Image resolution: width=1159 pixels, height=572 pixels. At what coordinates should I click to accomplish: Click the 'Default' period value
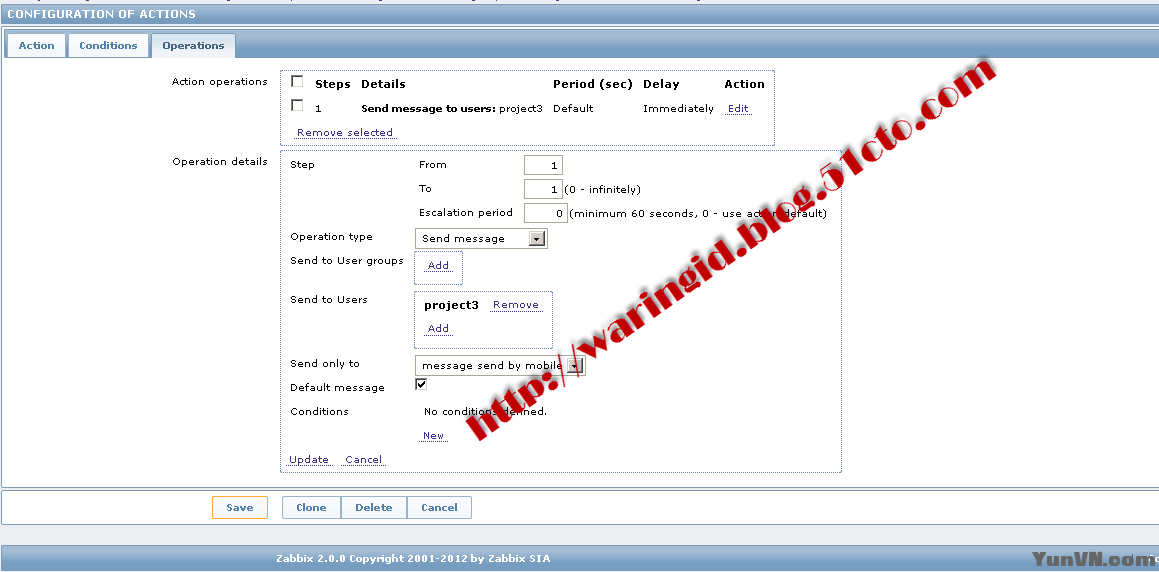[x=573, y=109]
